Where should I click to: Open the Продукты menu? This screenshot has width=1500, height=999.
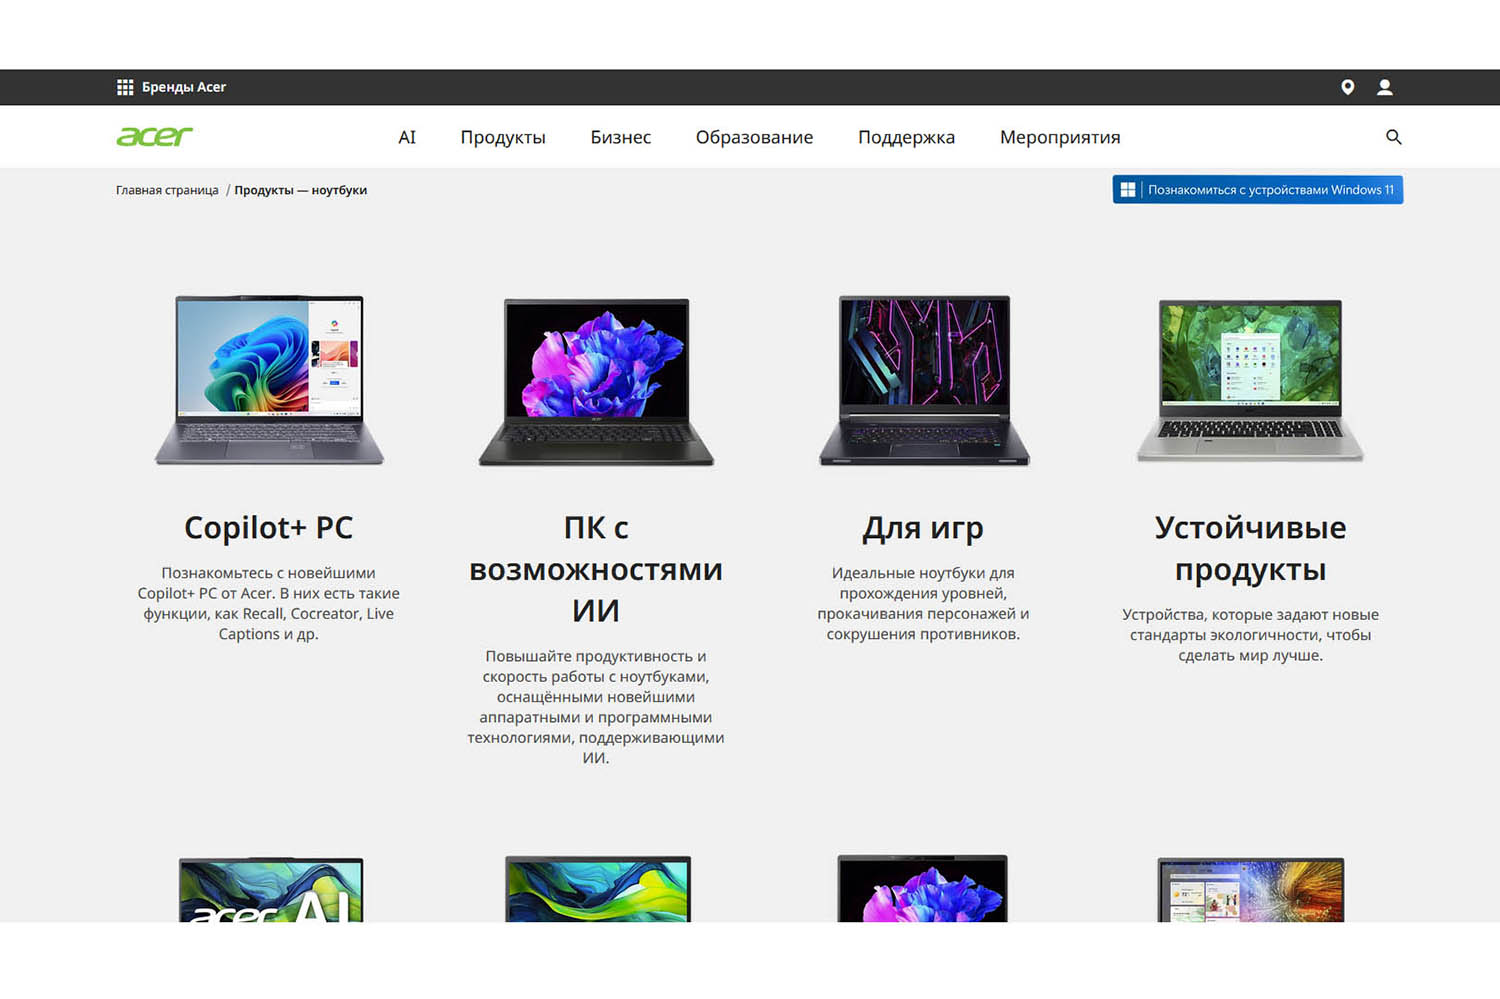click(x=502, y=137)
